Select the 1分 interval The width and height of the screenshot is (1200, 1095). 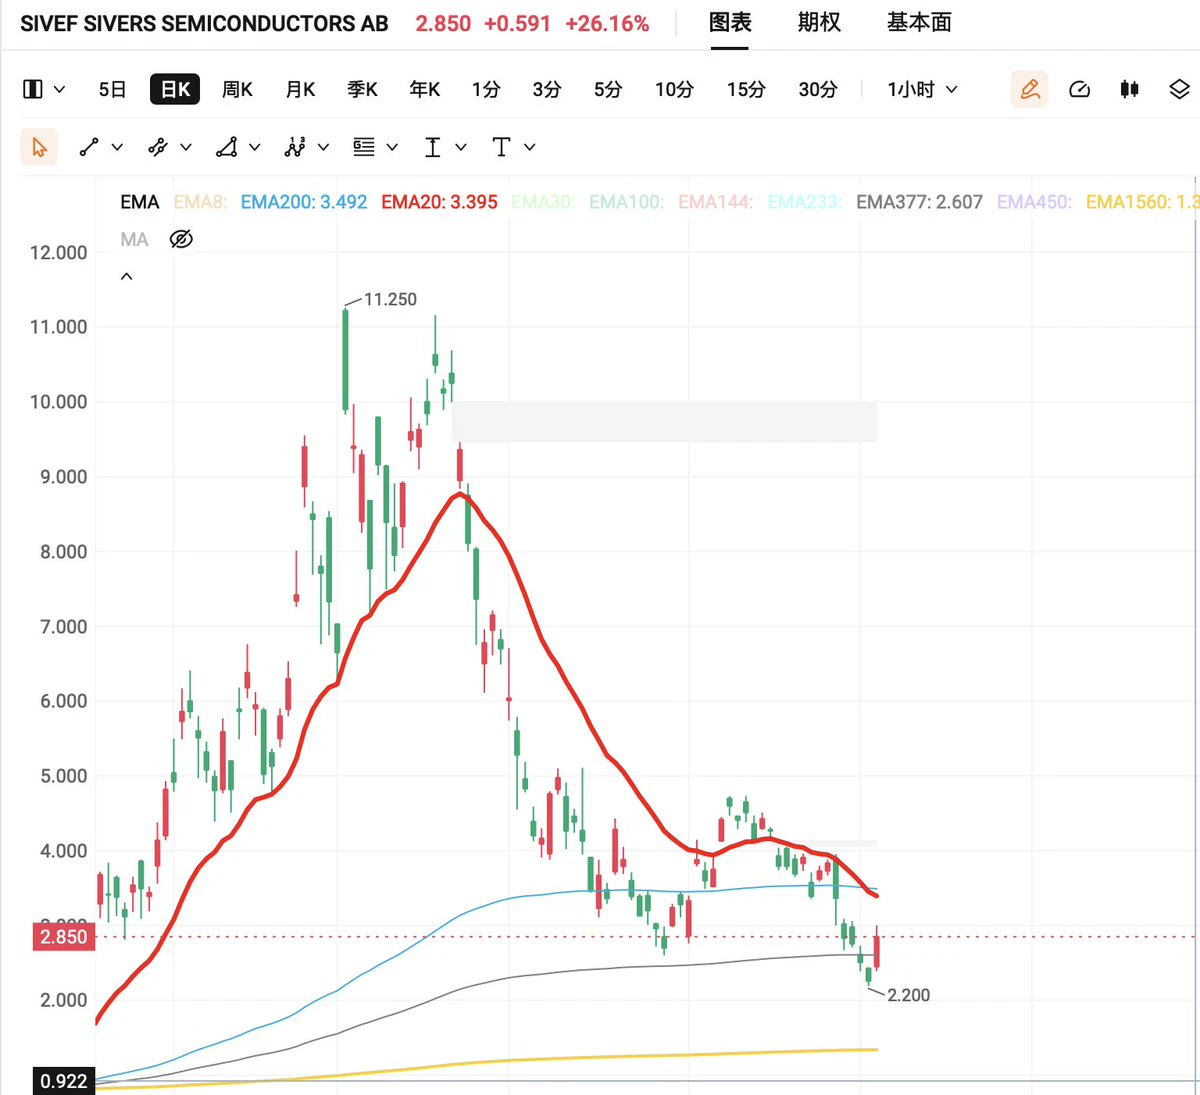pos(486,89)
